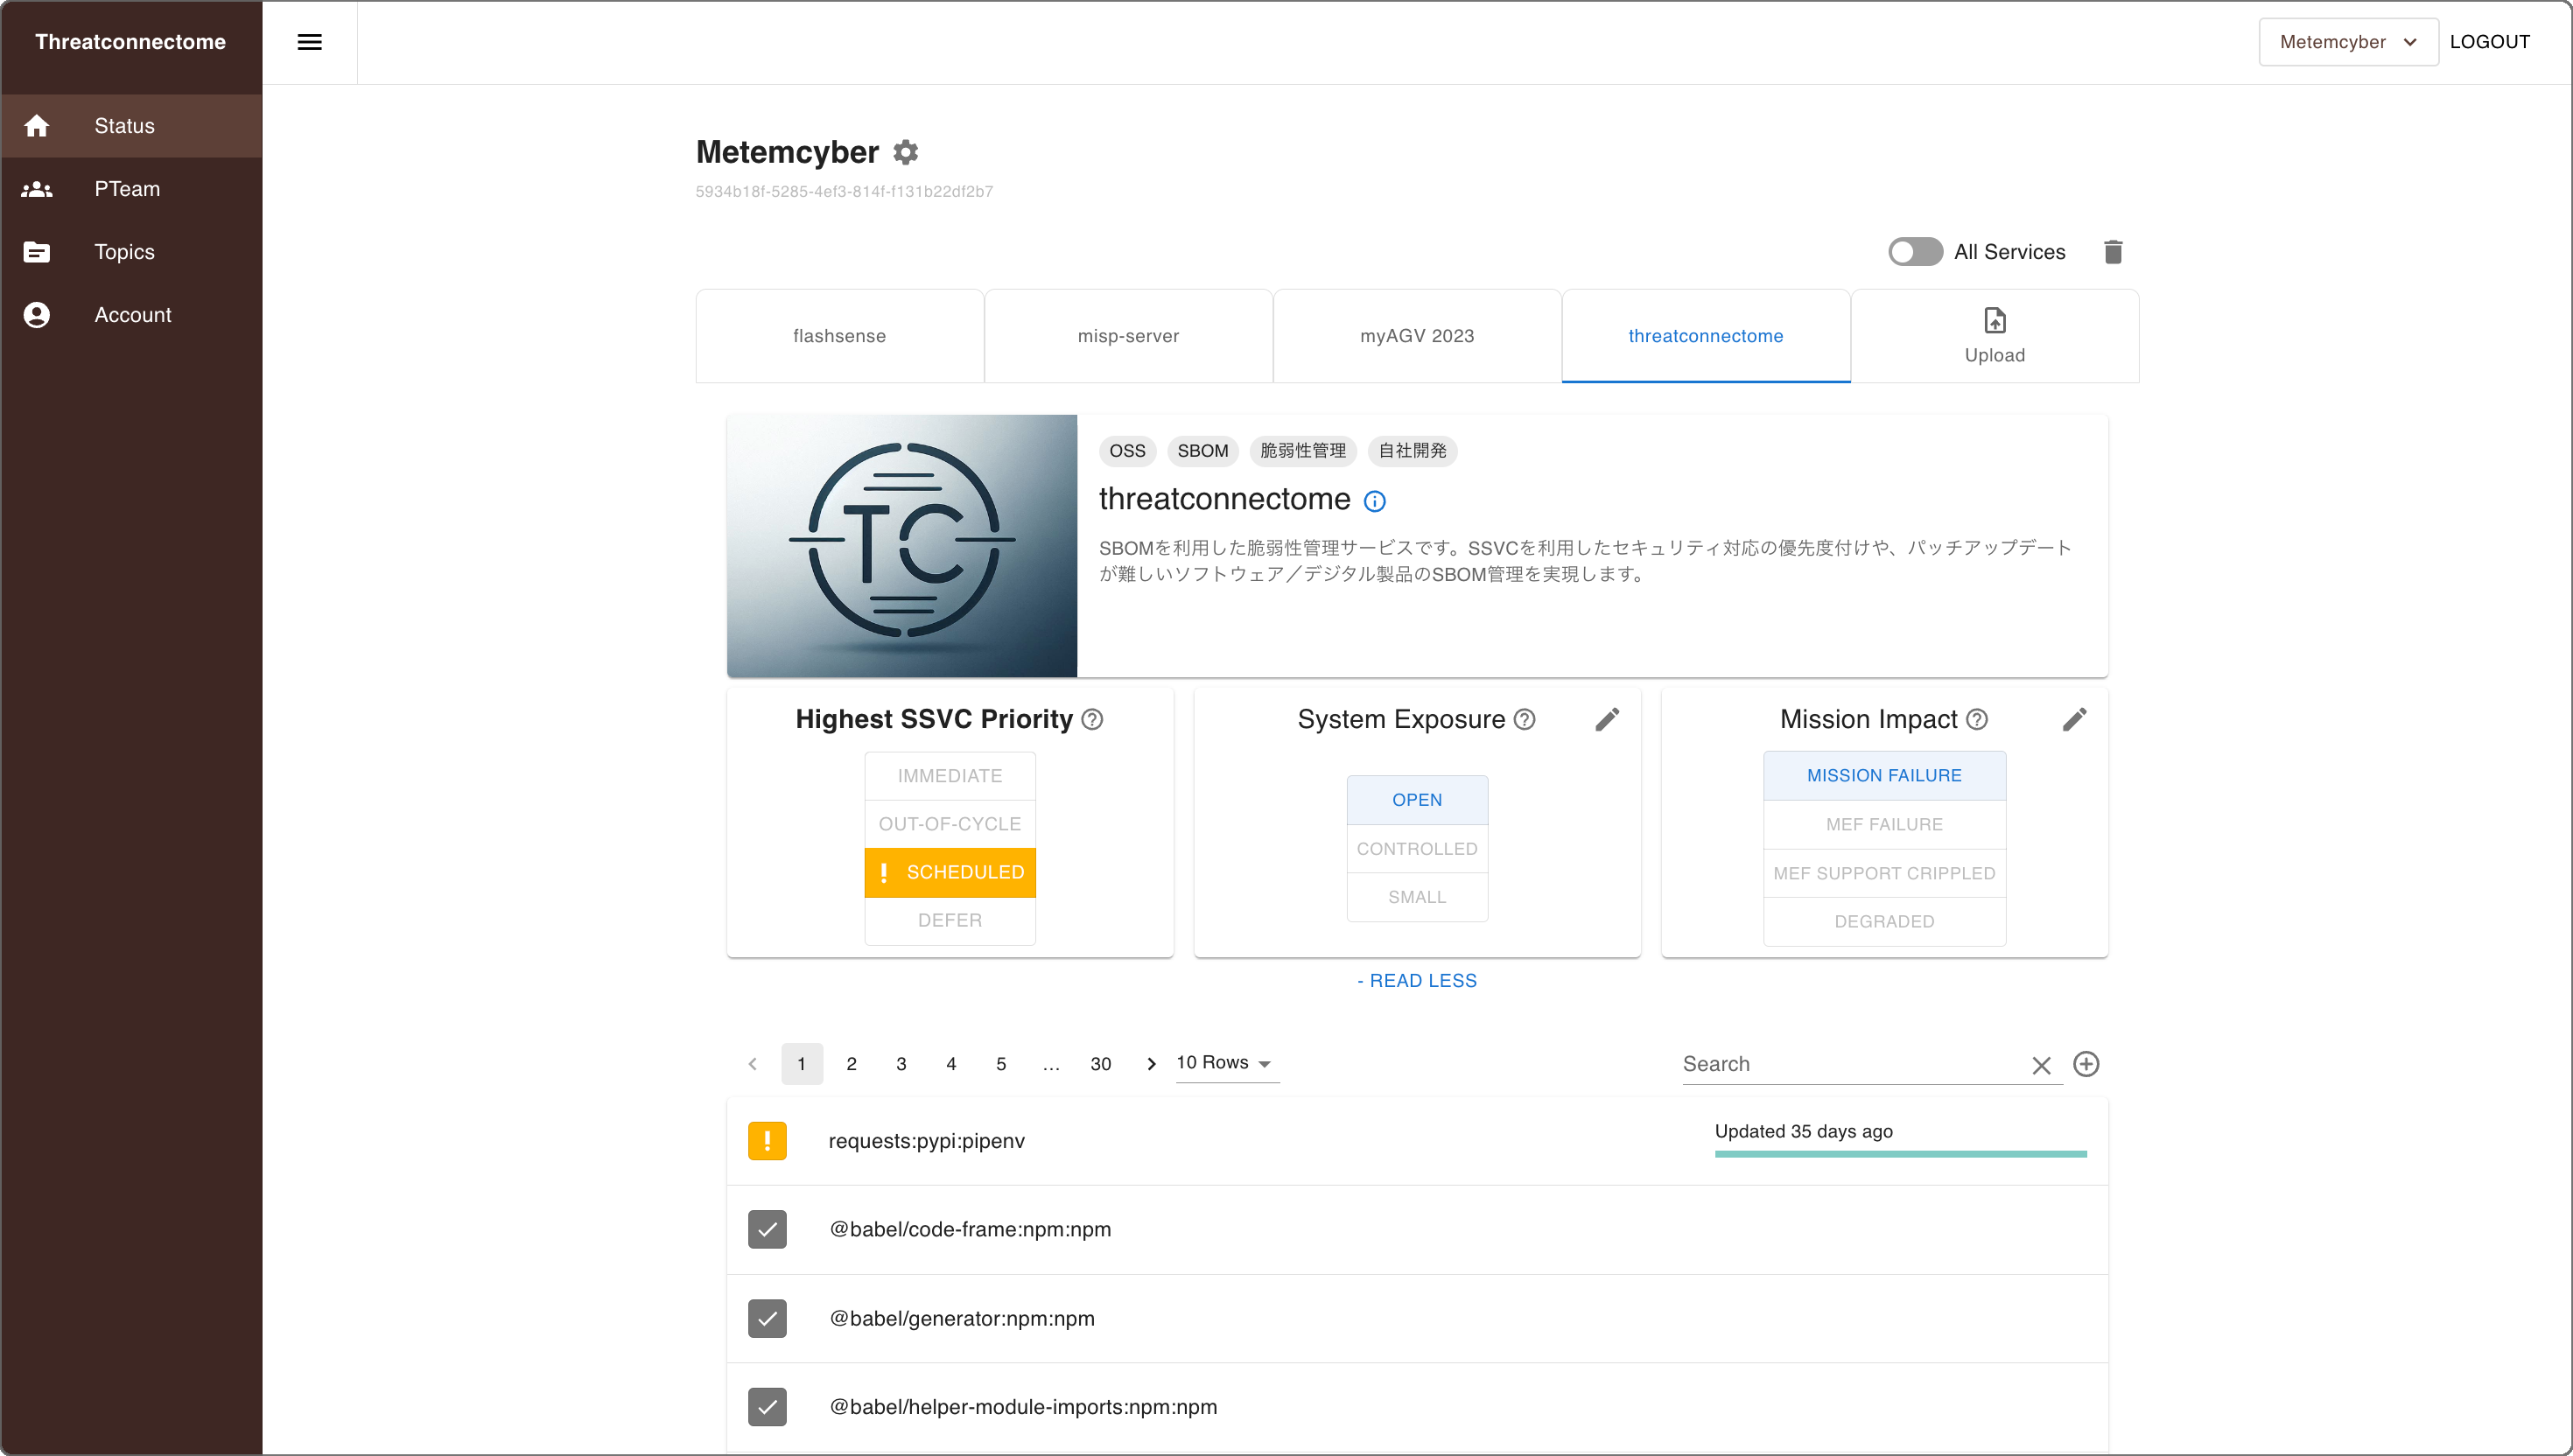The image size is (2573, 1456).
Task: Open the hamburger navigation menu
Action: point(310,42)
